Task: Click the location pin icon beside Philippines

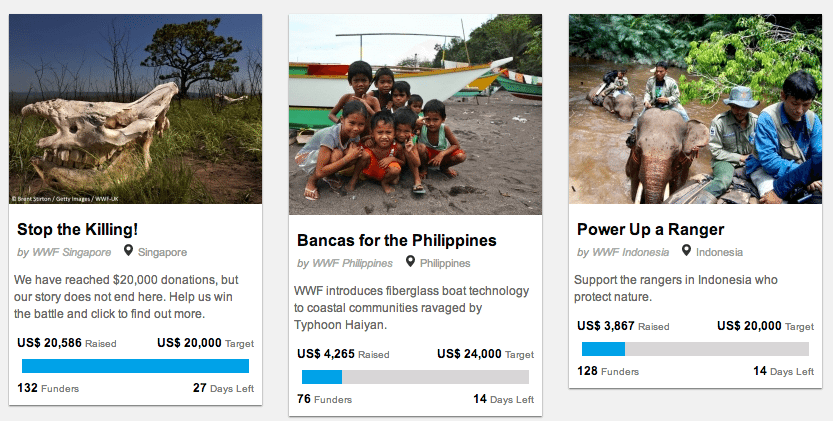Action: (x=410, y=263)
